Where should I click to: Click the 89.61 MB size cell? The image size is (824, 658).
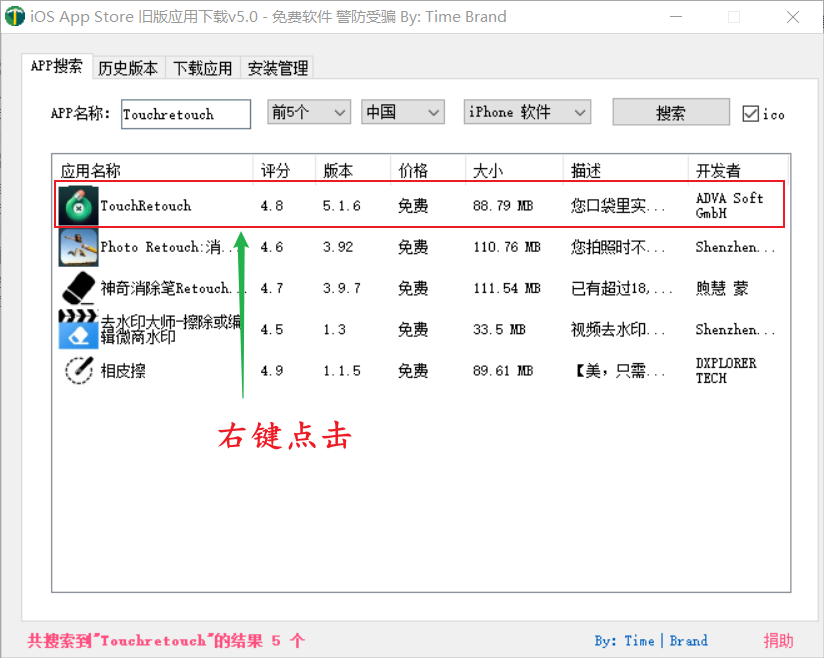[503, 371]
